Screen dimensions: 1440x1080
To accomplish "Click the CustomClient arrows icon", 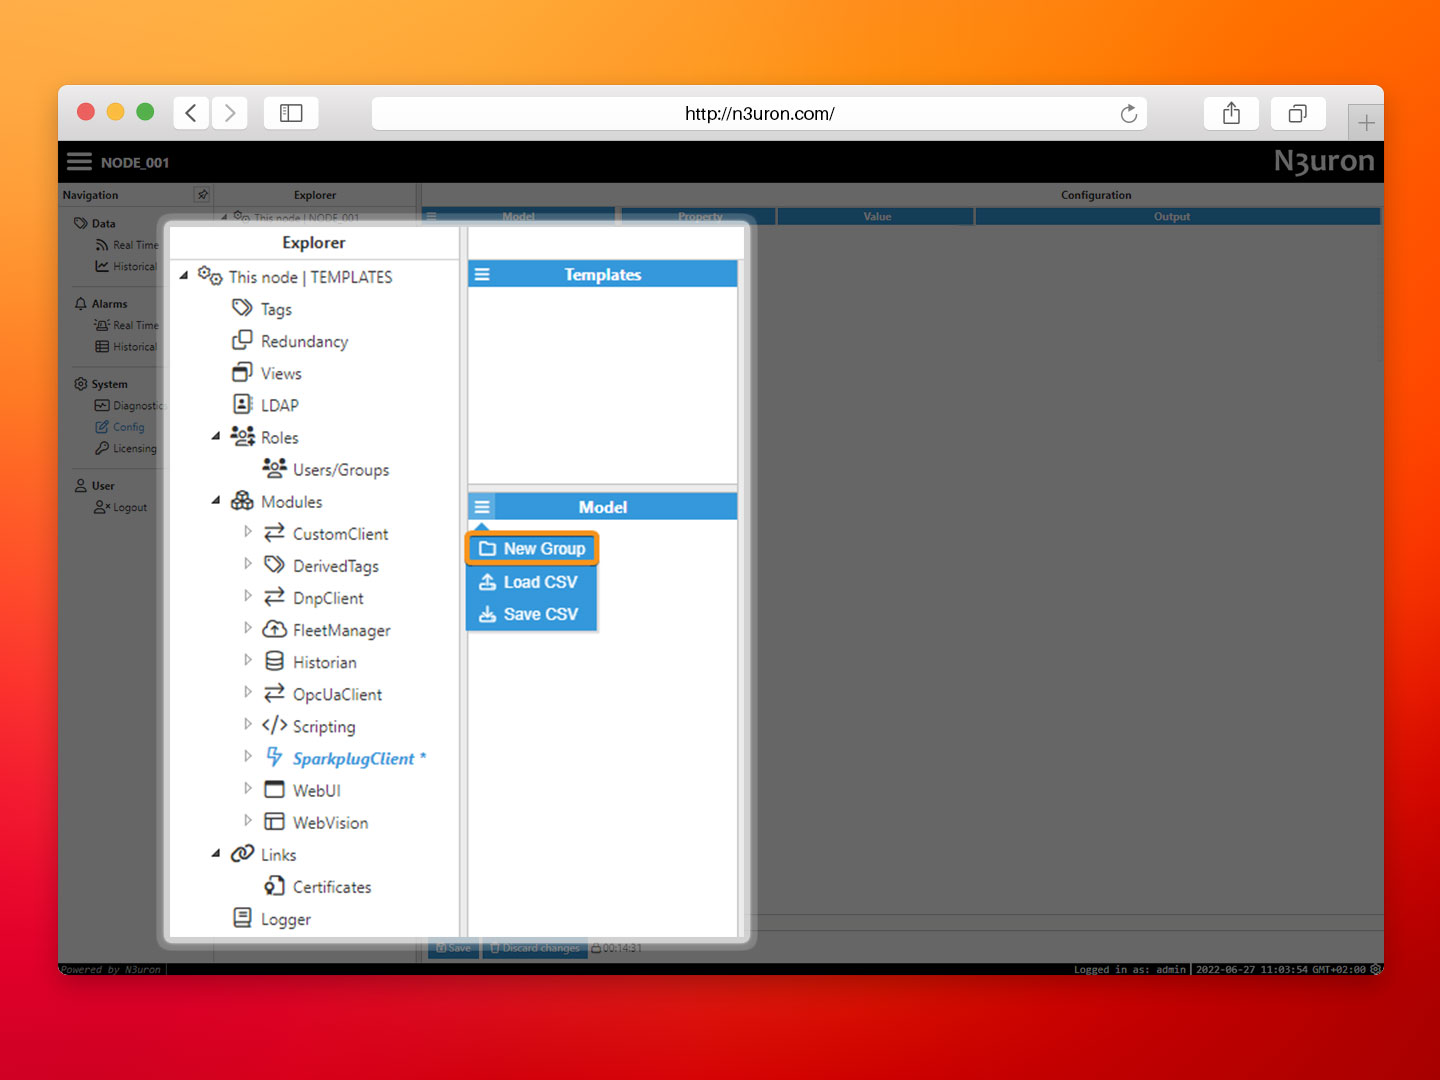I will [x=274, y=533].
